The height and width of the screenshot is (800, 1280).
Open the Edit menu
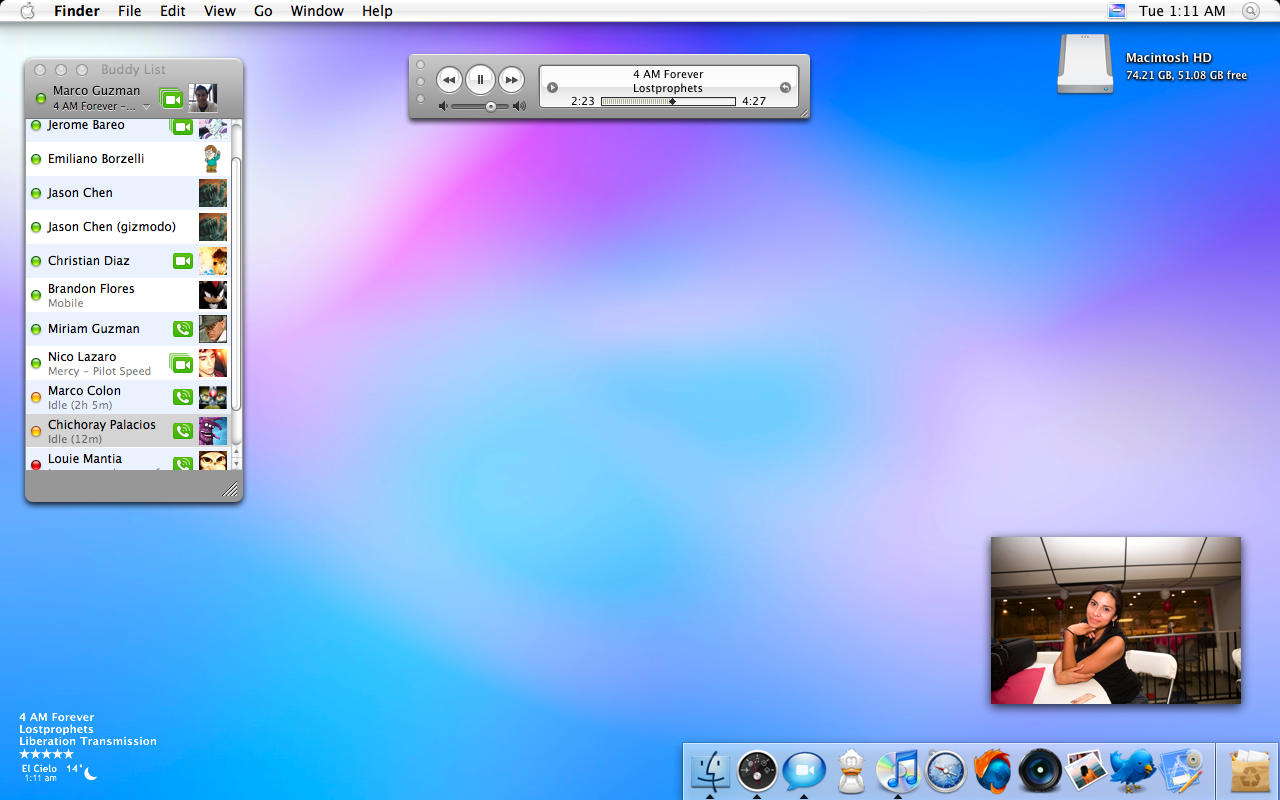[x=173, y=11]
